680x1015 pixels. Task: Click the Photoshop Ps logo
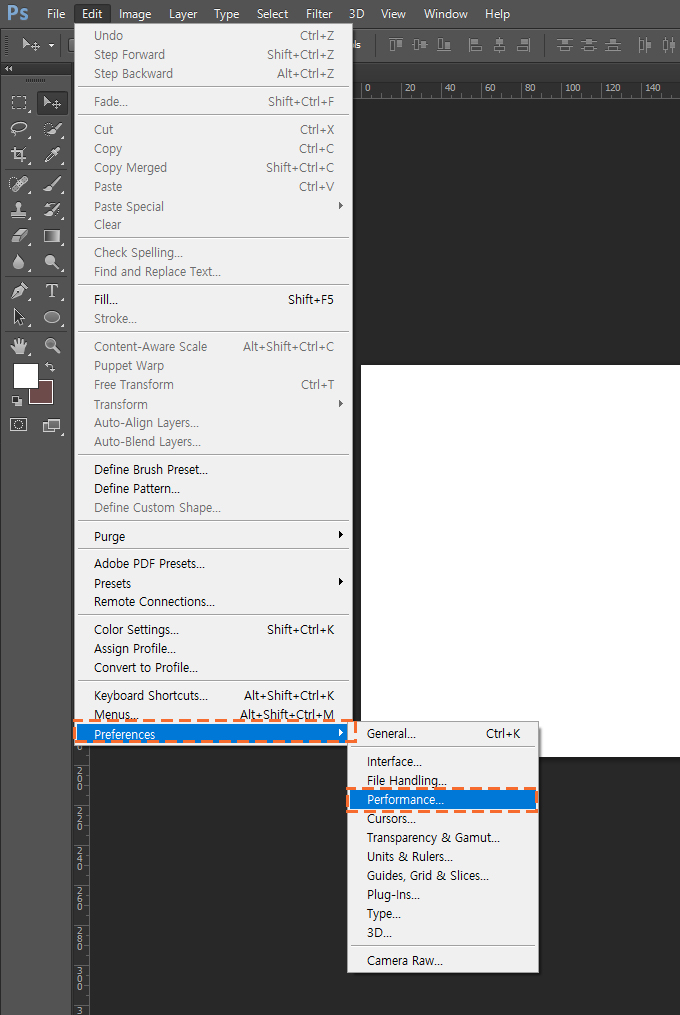click(x=18, y=13)
